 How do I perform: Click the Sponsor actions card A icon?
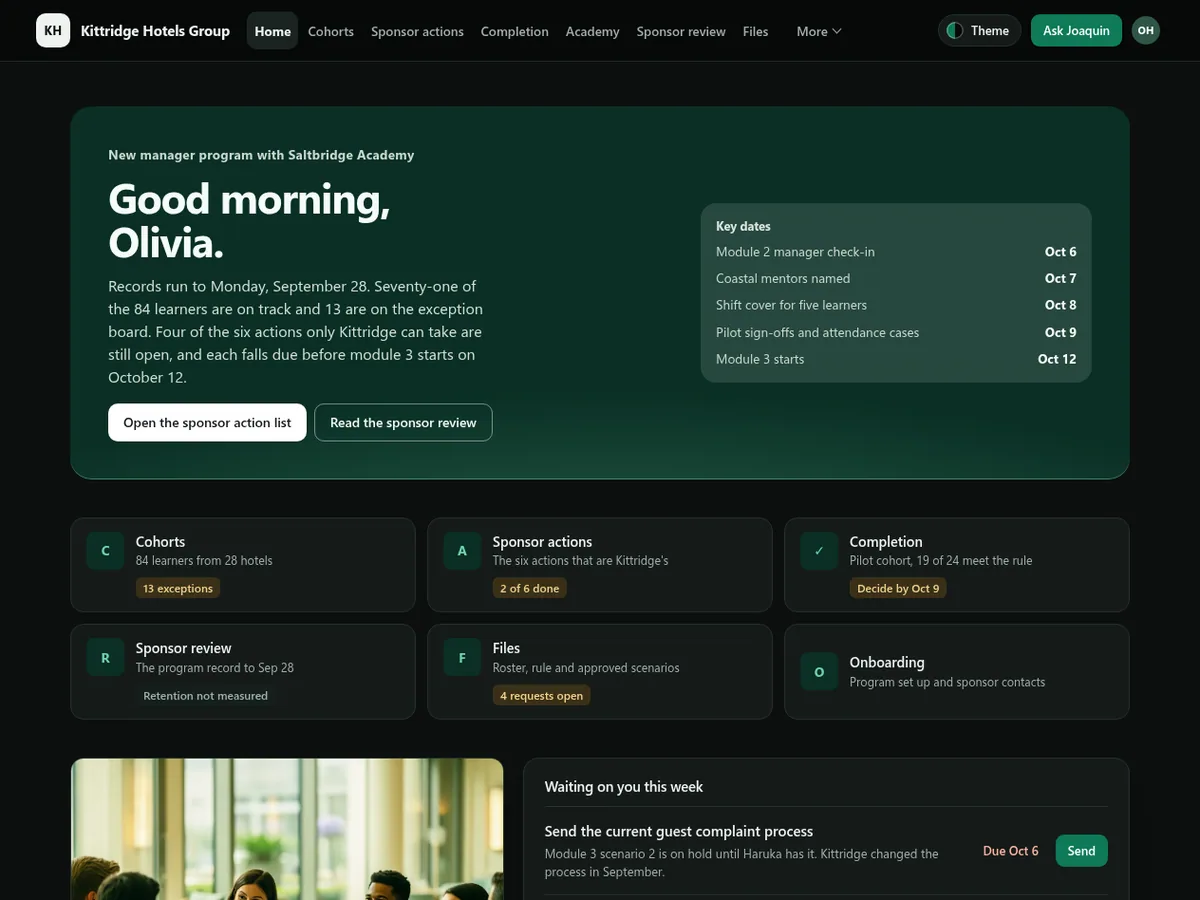462,551
